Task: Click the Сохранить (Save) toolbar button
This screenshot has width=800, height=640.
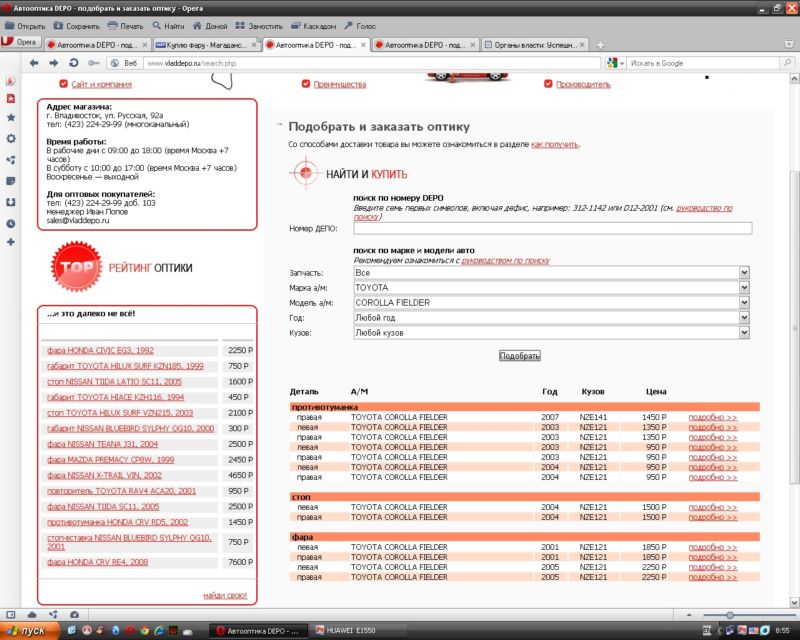Action: tap(77, 26)
